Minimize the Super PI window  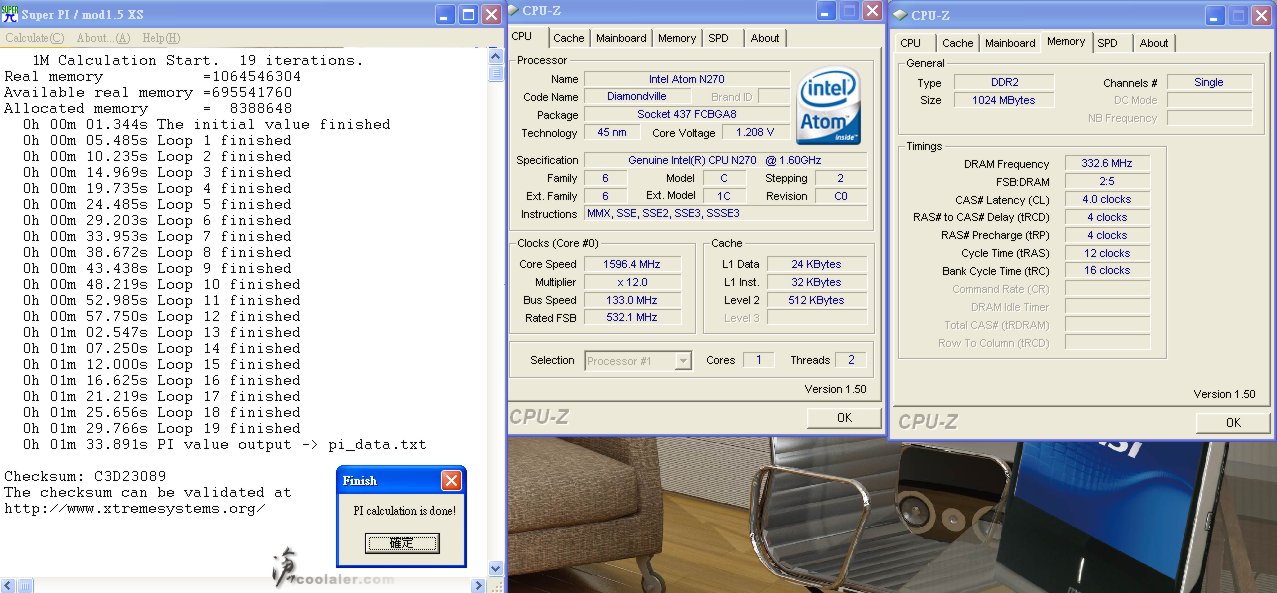pos(446,14)
